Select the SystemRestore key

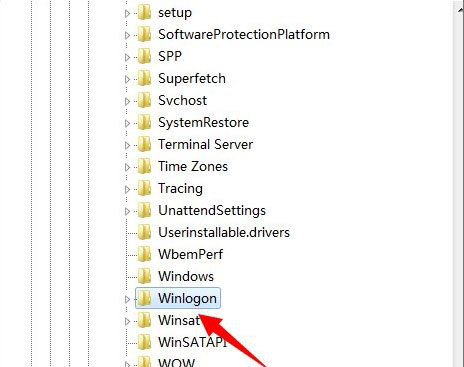[x=203, y=123]
